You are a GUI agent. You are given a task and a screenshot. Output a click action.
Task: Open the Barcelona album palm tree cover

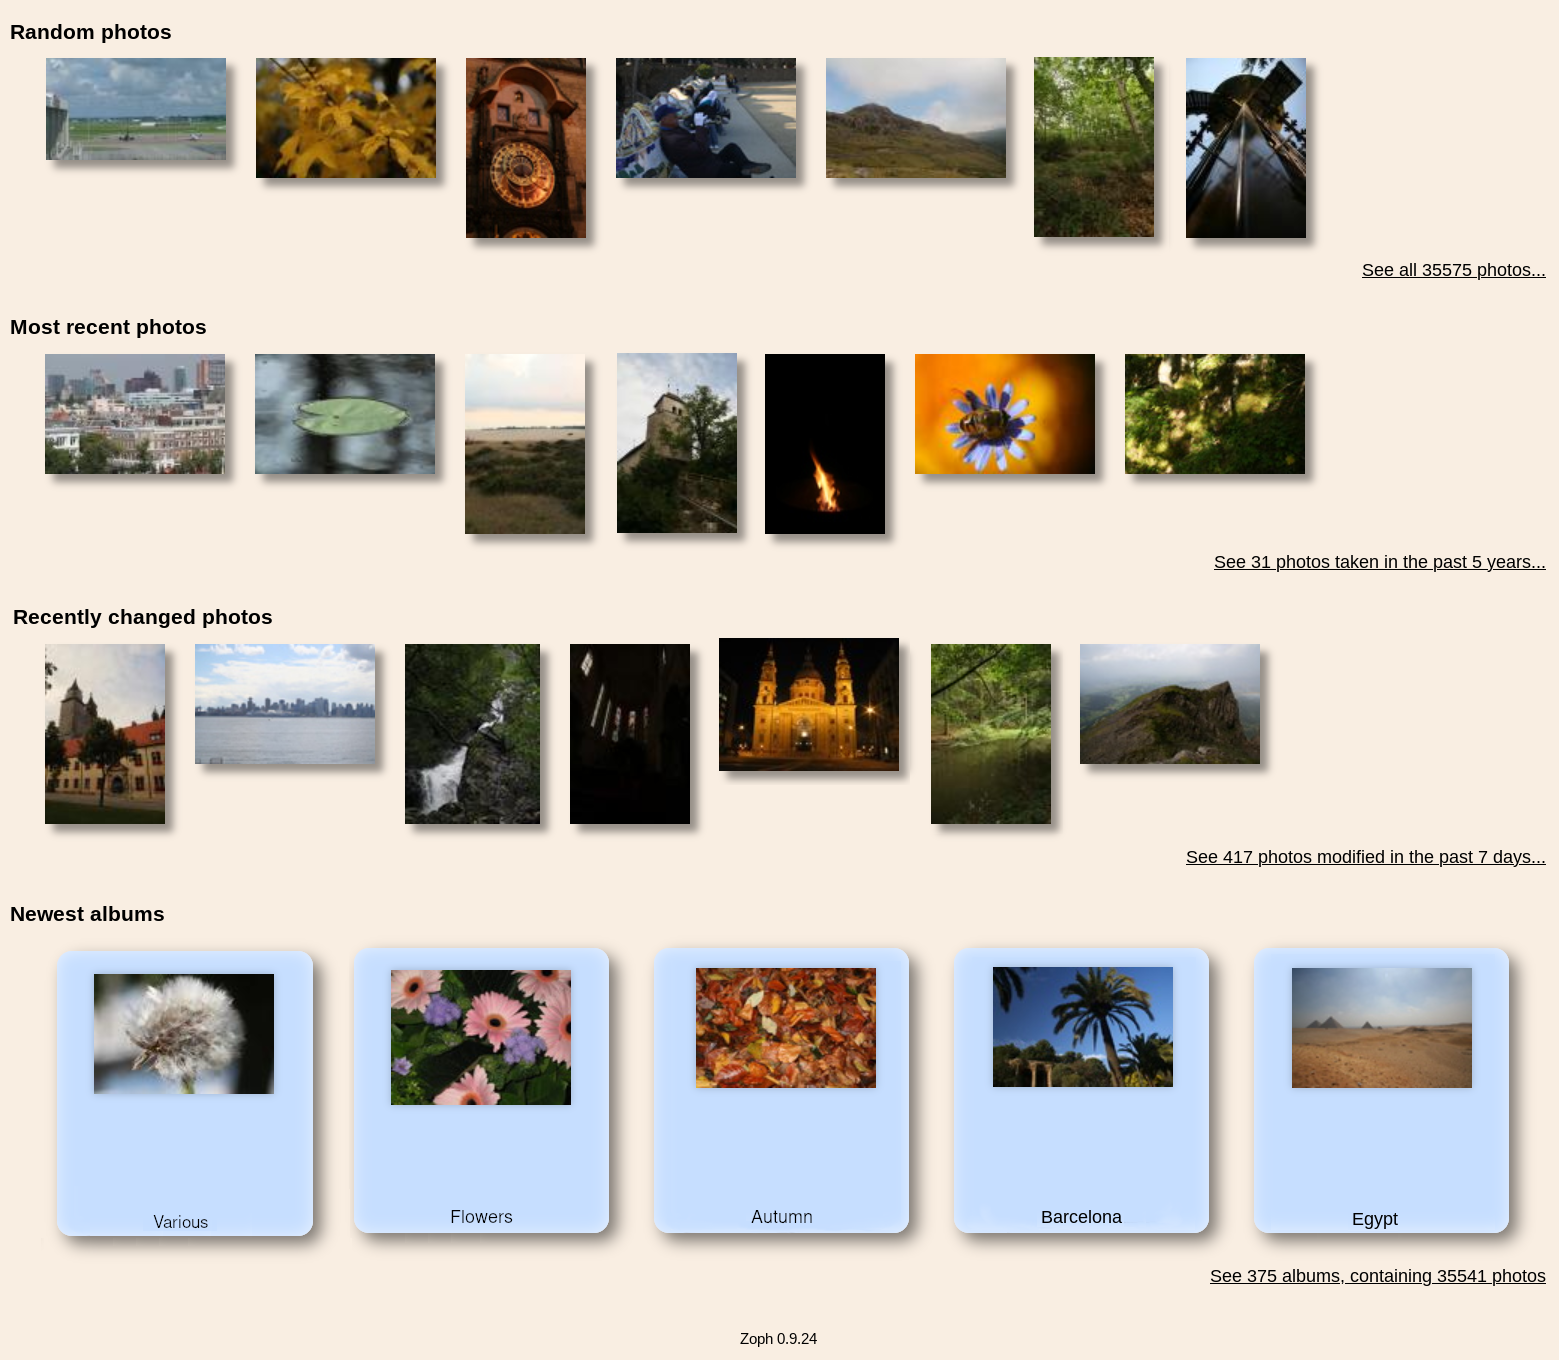click(x=1083, y=1027)
